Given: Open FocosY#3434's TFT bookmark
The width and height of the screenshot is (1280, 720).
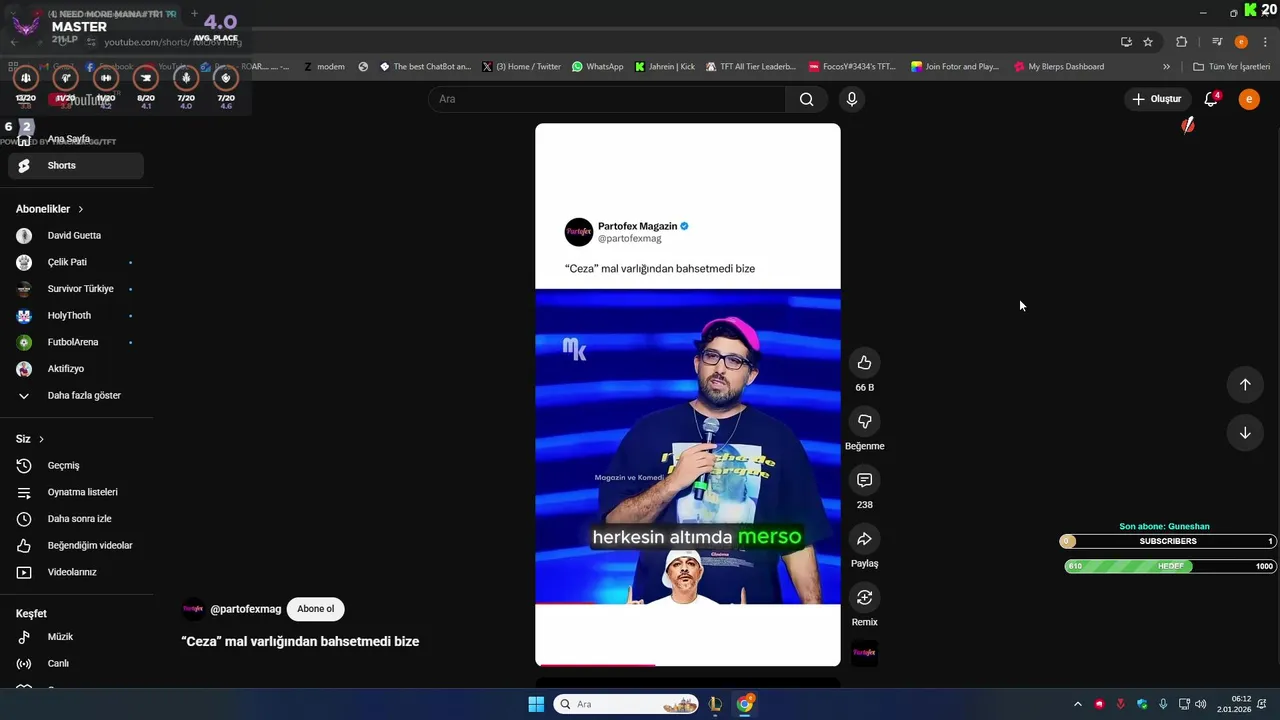Looking at the screenshot, I should click(x=853, y=67).
